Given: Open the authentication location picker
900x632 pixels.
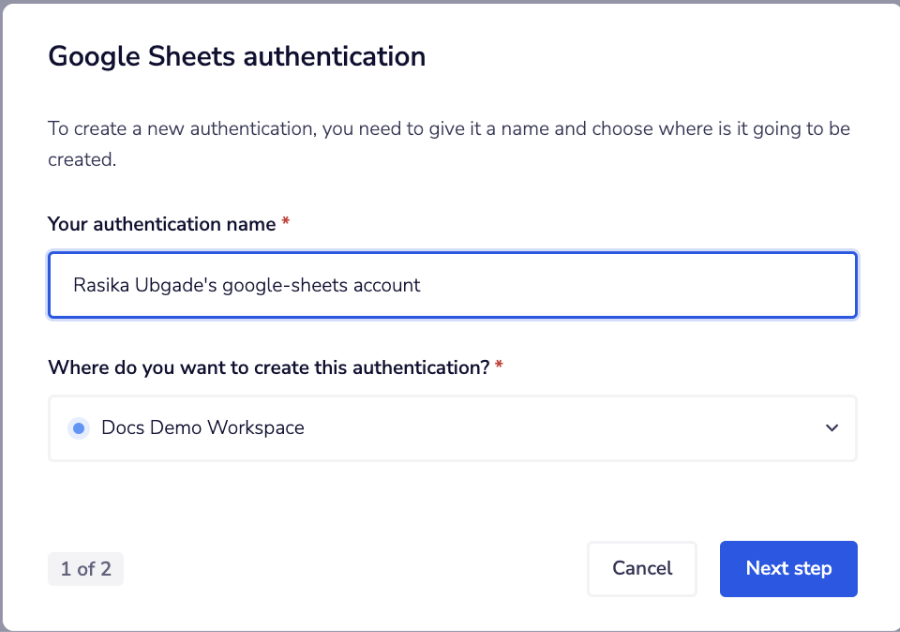Looking at the screenshot, I should point(452,427).
